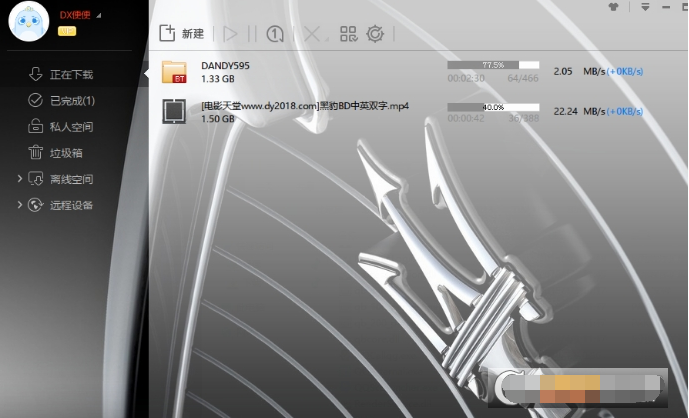This screenshot has width=689, height=418.
Task: Click the checkmark icon of 已完成
Action: pyautogui.click(x=36, y=100)
